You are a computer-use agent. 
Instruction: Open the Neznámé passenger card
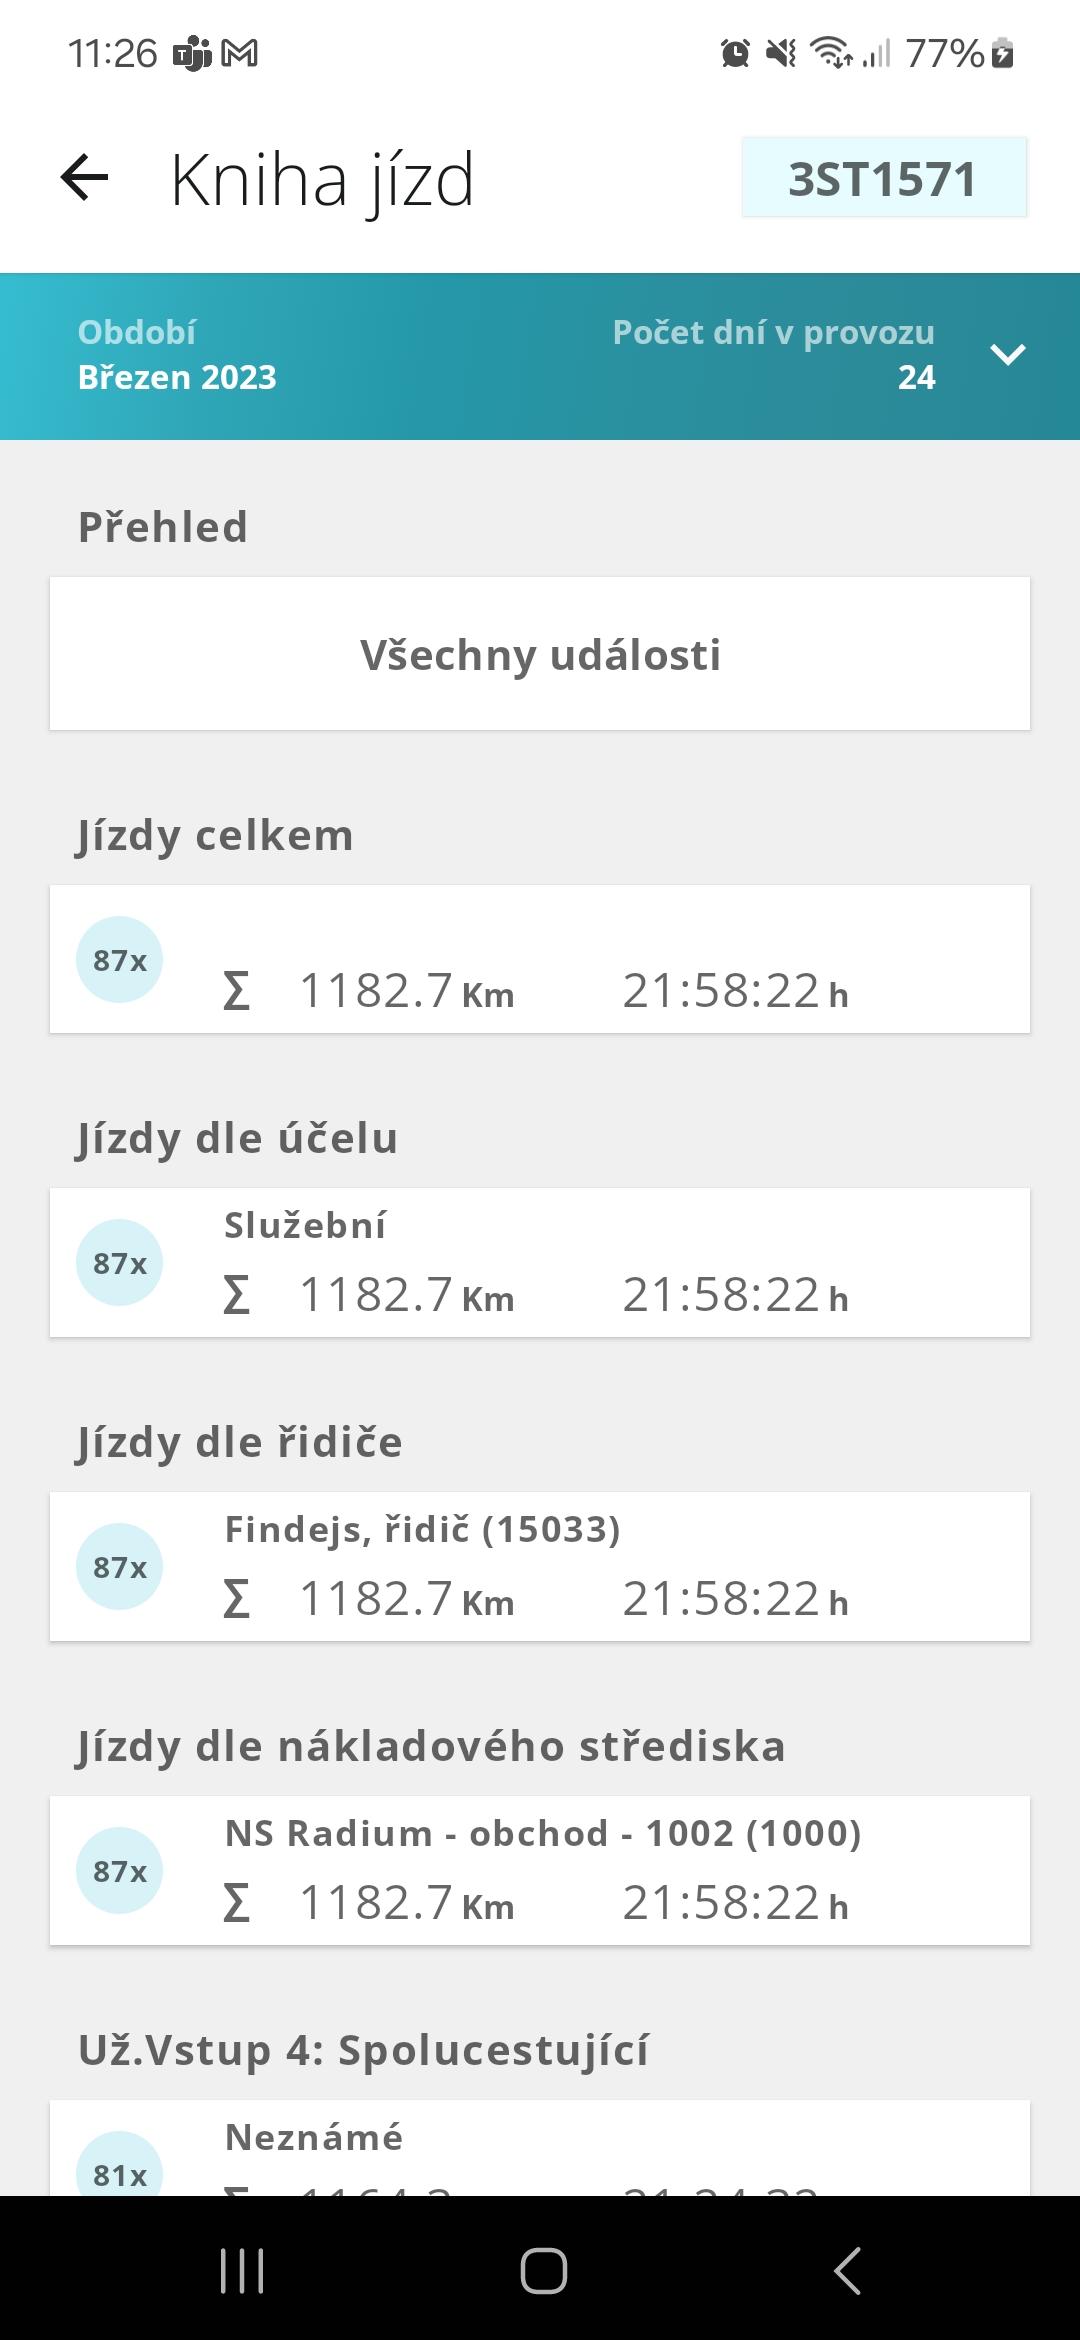(540, 2148)
